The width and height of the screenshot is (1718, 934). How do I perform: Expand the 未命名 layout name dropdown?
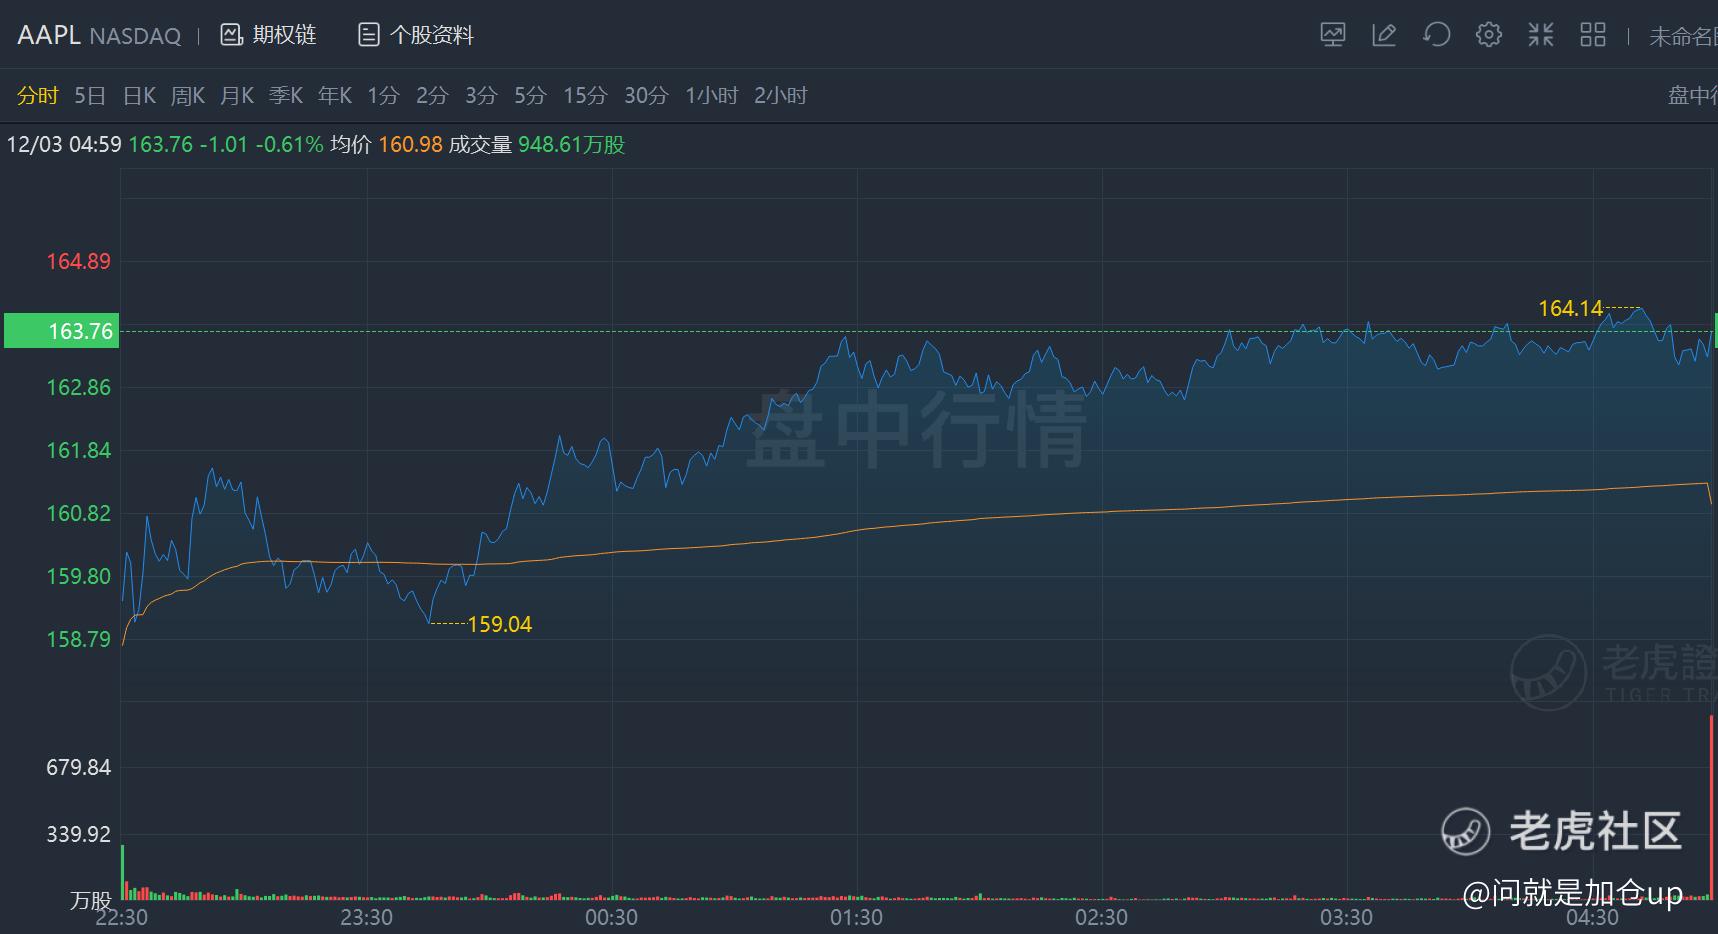1682,36
